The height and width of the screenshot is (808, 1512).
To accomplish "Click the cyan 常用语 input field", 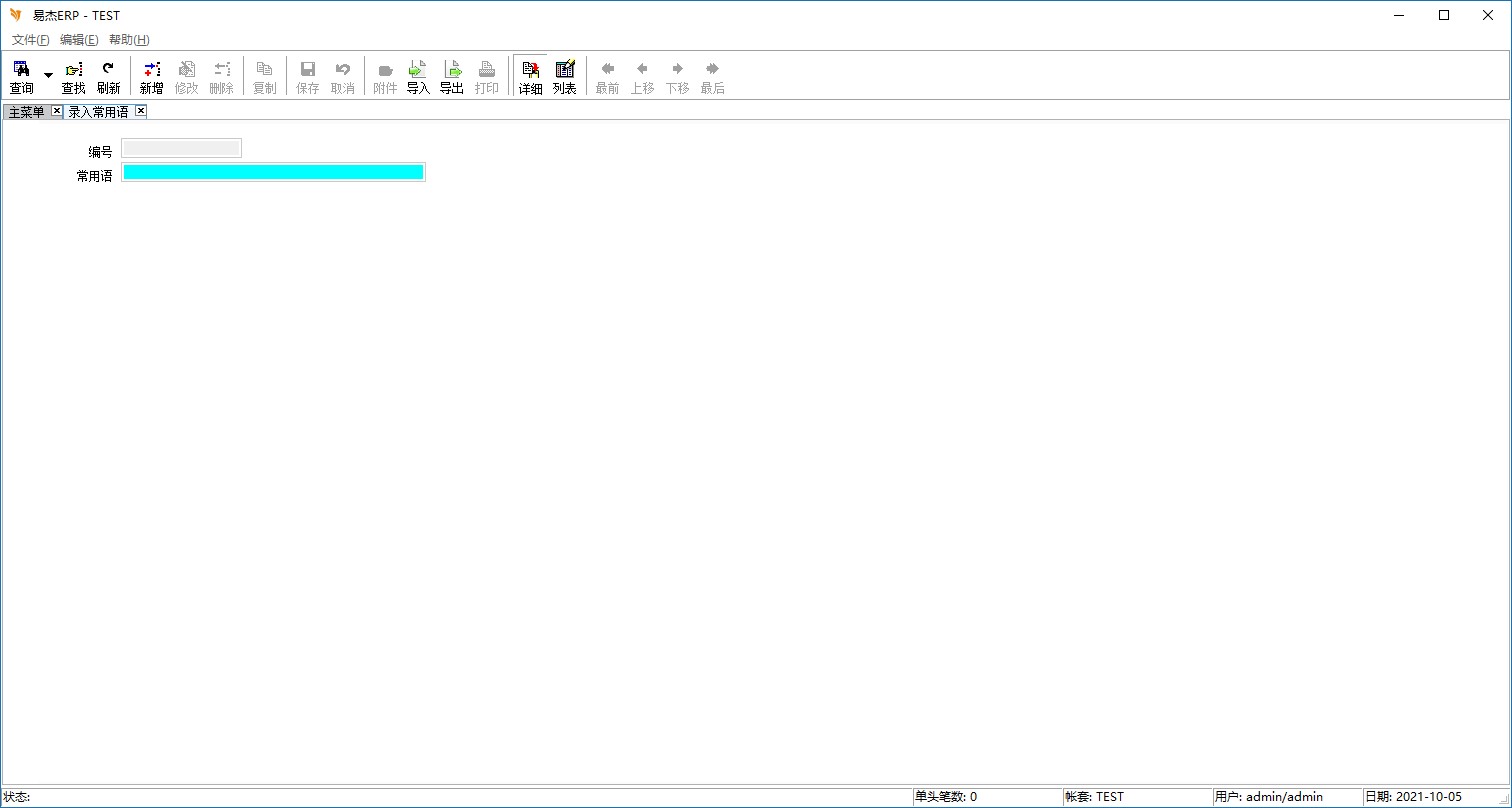I will (273, 172).
